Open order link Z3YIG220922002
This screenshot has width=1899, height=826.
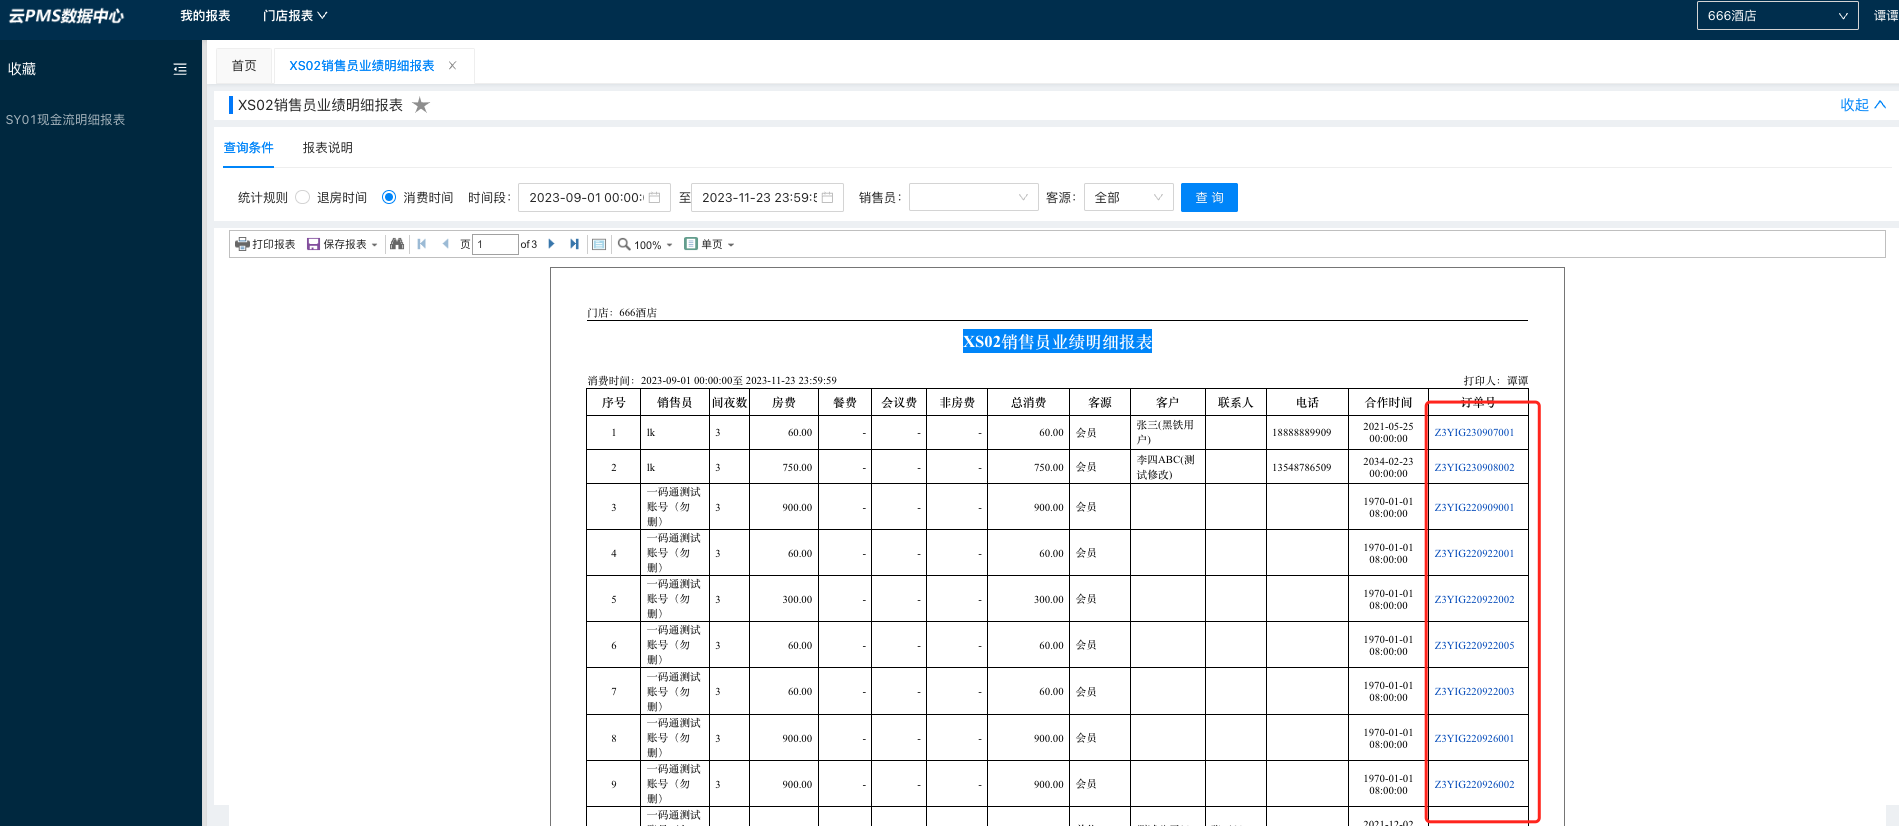(x=1474, y=600)
